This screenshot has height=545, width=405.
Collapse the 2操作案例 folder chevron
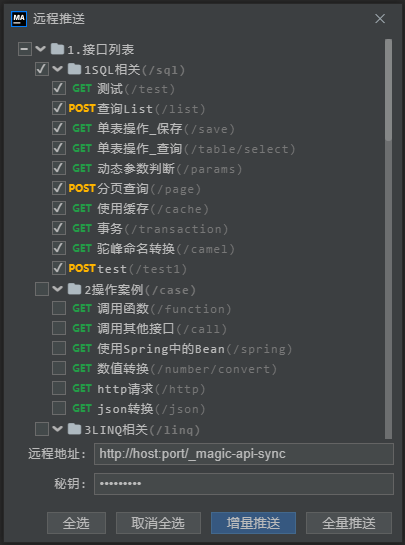coord(58,289)
